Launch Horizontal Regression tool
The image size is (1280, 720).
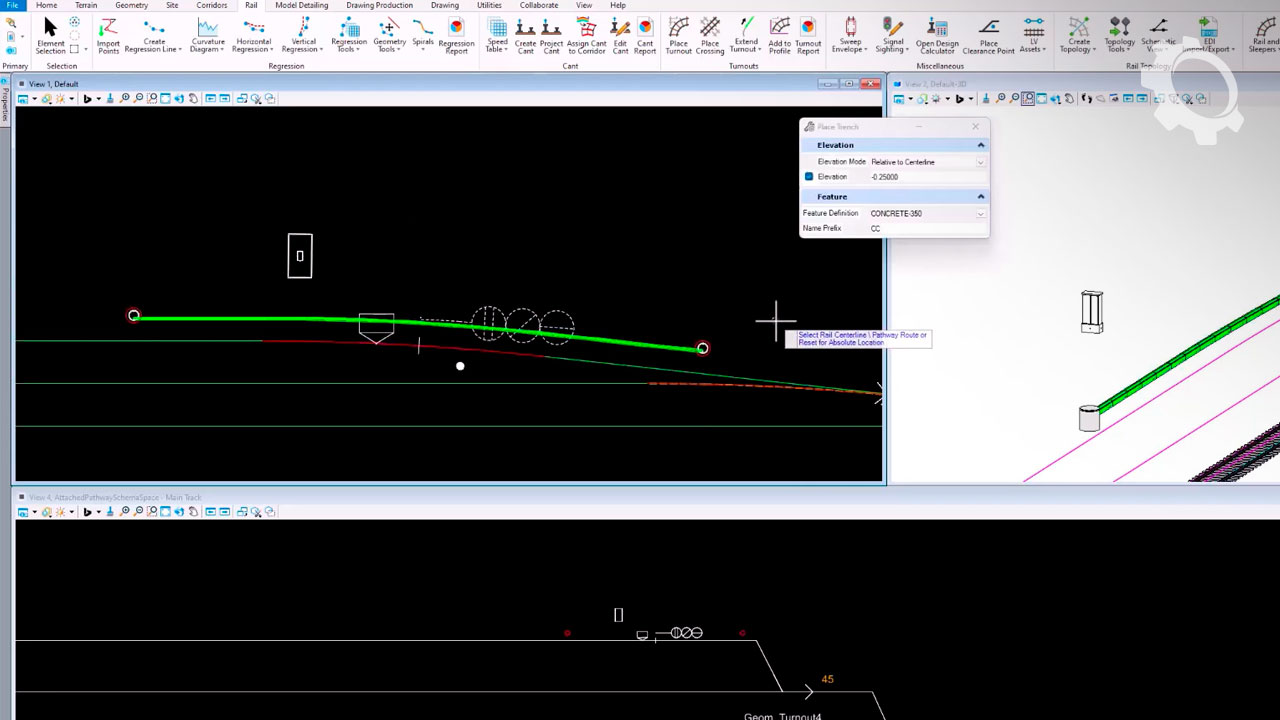pos(253,35)
